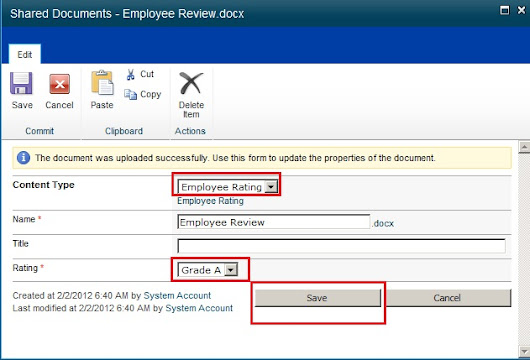Click the Cancel button at form bottom

448,298
